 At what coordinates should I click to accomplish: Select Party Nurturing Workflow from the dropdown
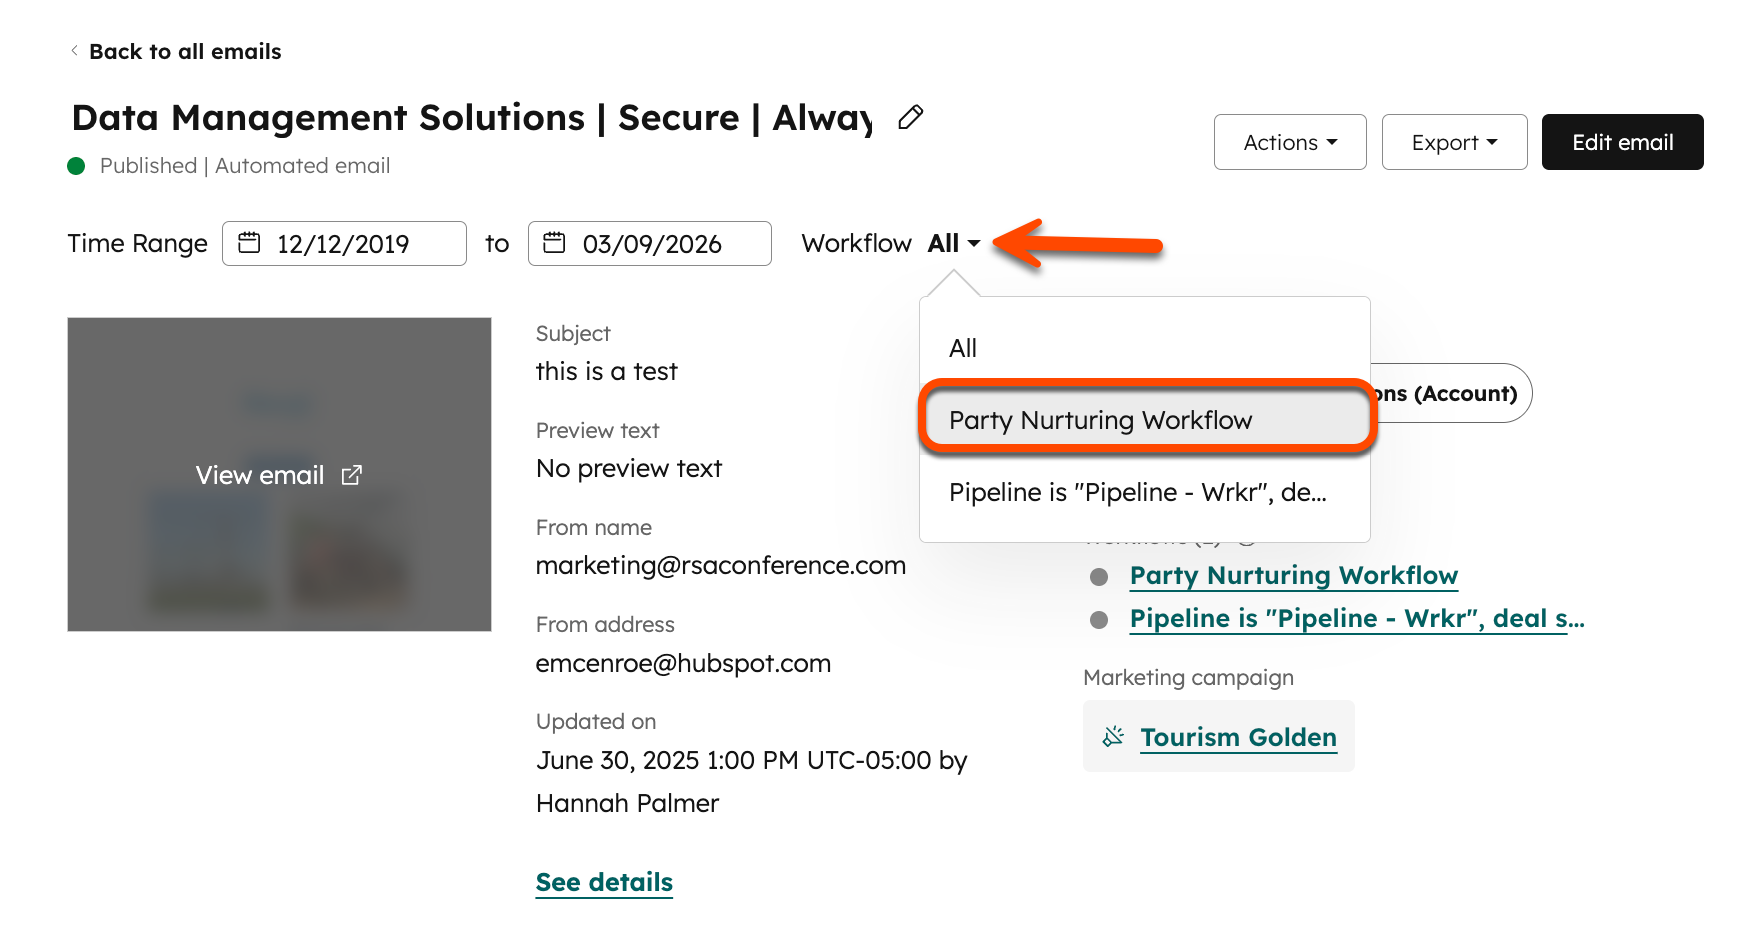[1100, 420]
